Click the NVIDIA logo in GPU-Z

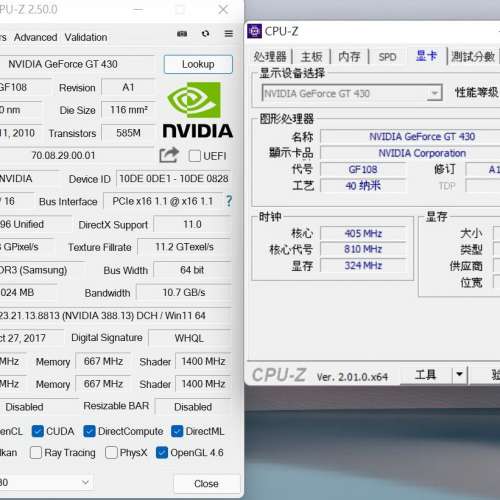198,110
